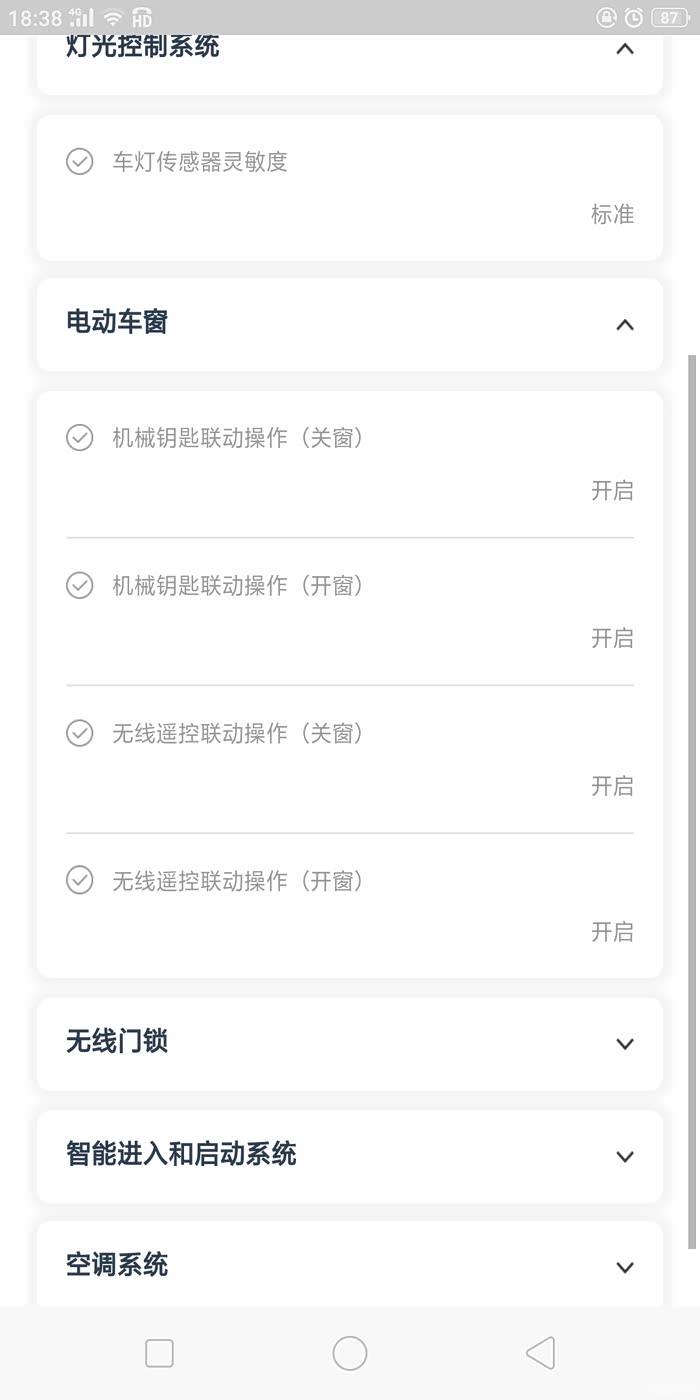700x1400 pixels.
Task: Expand the 空调系统 section chevron
Action: (x=625, y=1267)
